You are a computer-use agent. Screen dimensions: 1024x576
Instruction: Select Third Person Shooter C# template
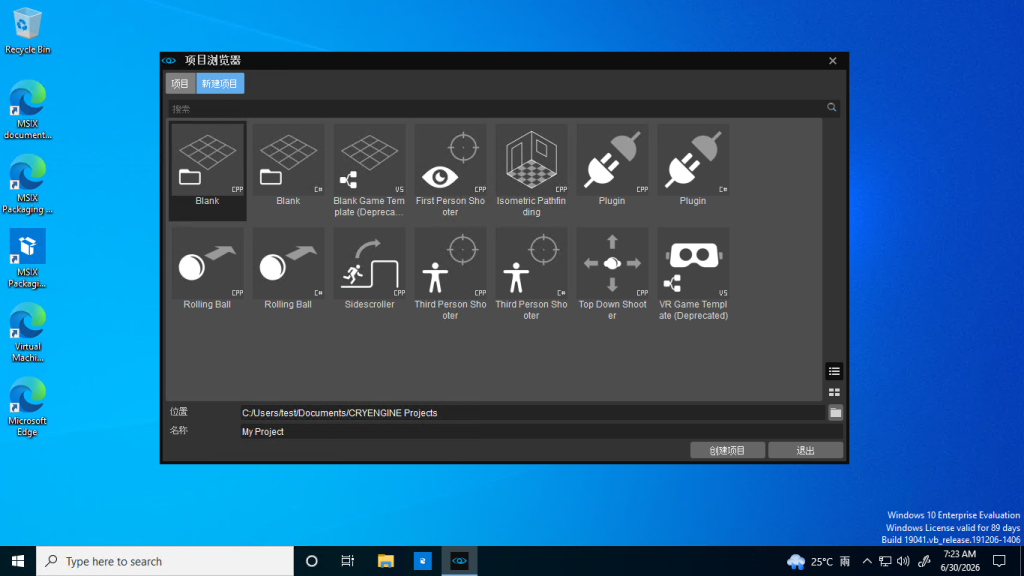coord(531,274)
